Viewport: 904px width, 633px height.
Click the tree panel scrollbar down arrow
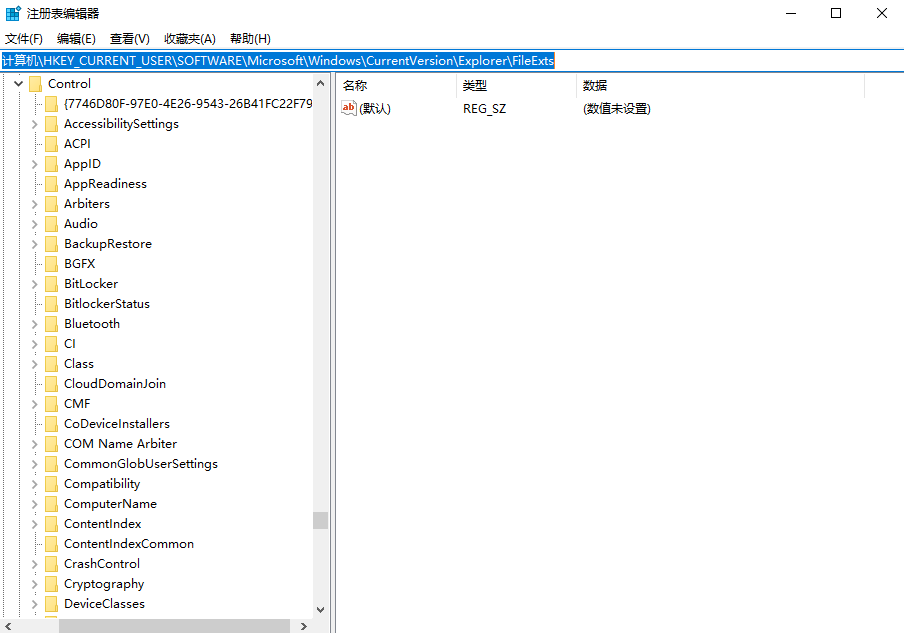click(x=321, y=609)
